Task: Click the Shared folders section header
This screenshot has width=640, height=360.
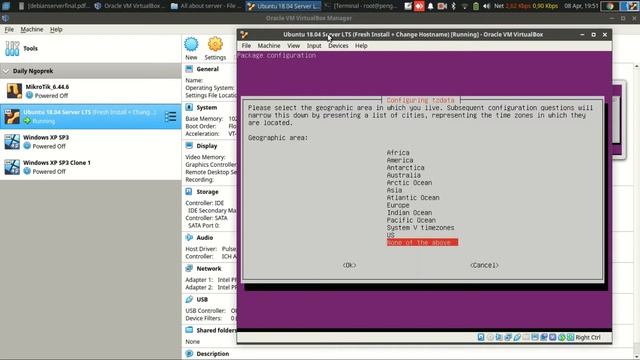Action: [216, 330]
